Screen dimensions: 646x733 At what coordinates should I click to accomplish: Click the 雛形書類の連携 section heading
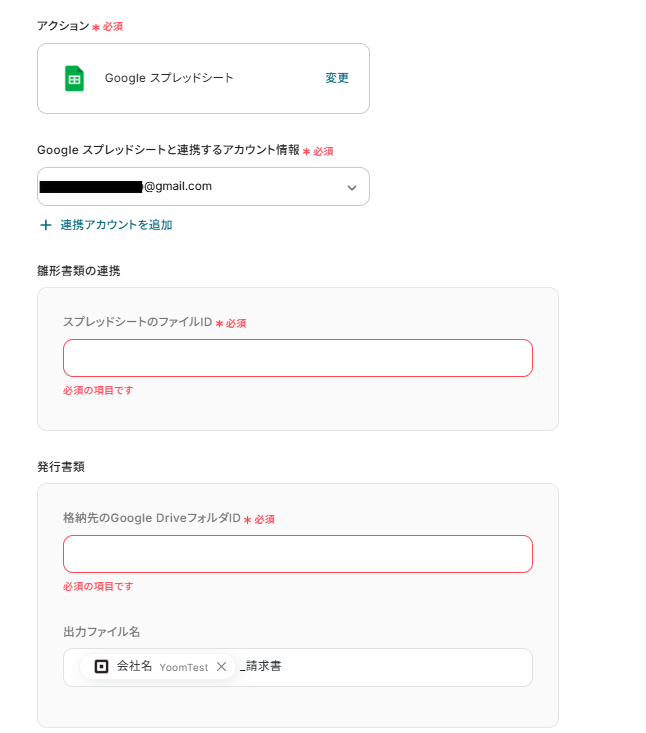click(x=78, y=270)
